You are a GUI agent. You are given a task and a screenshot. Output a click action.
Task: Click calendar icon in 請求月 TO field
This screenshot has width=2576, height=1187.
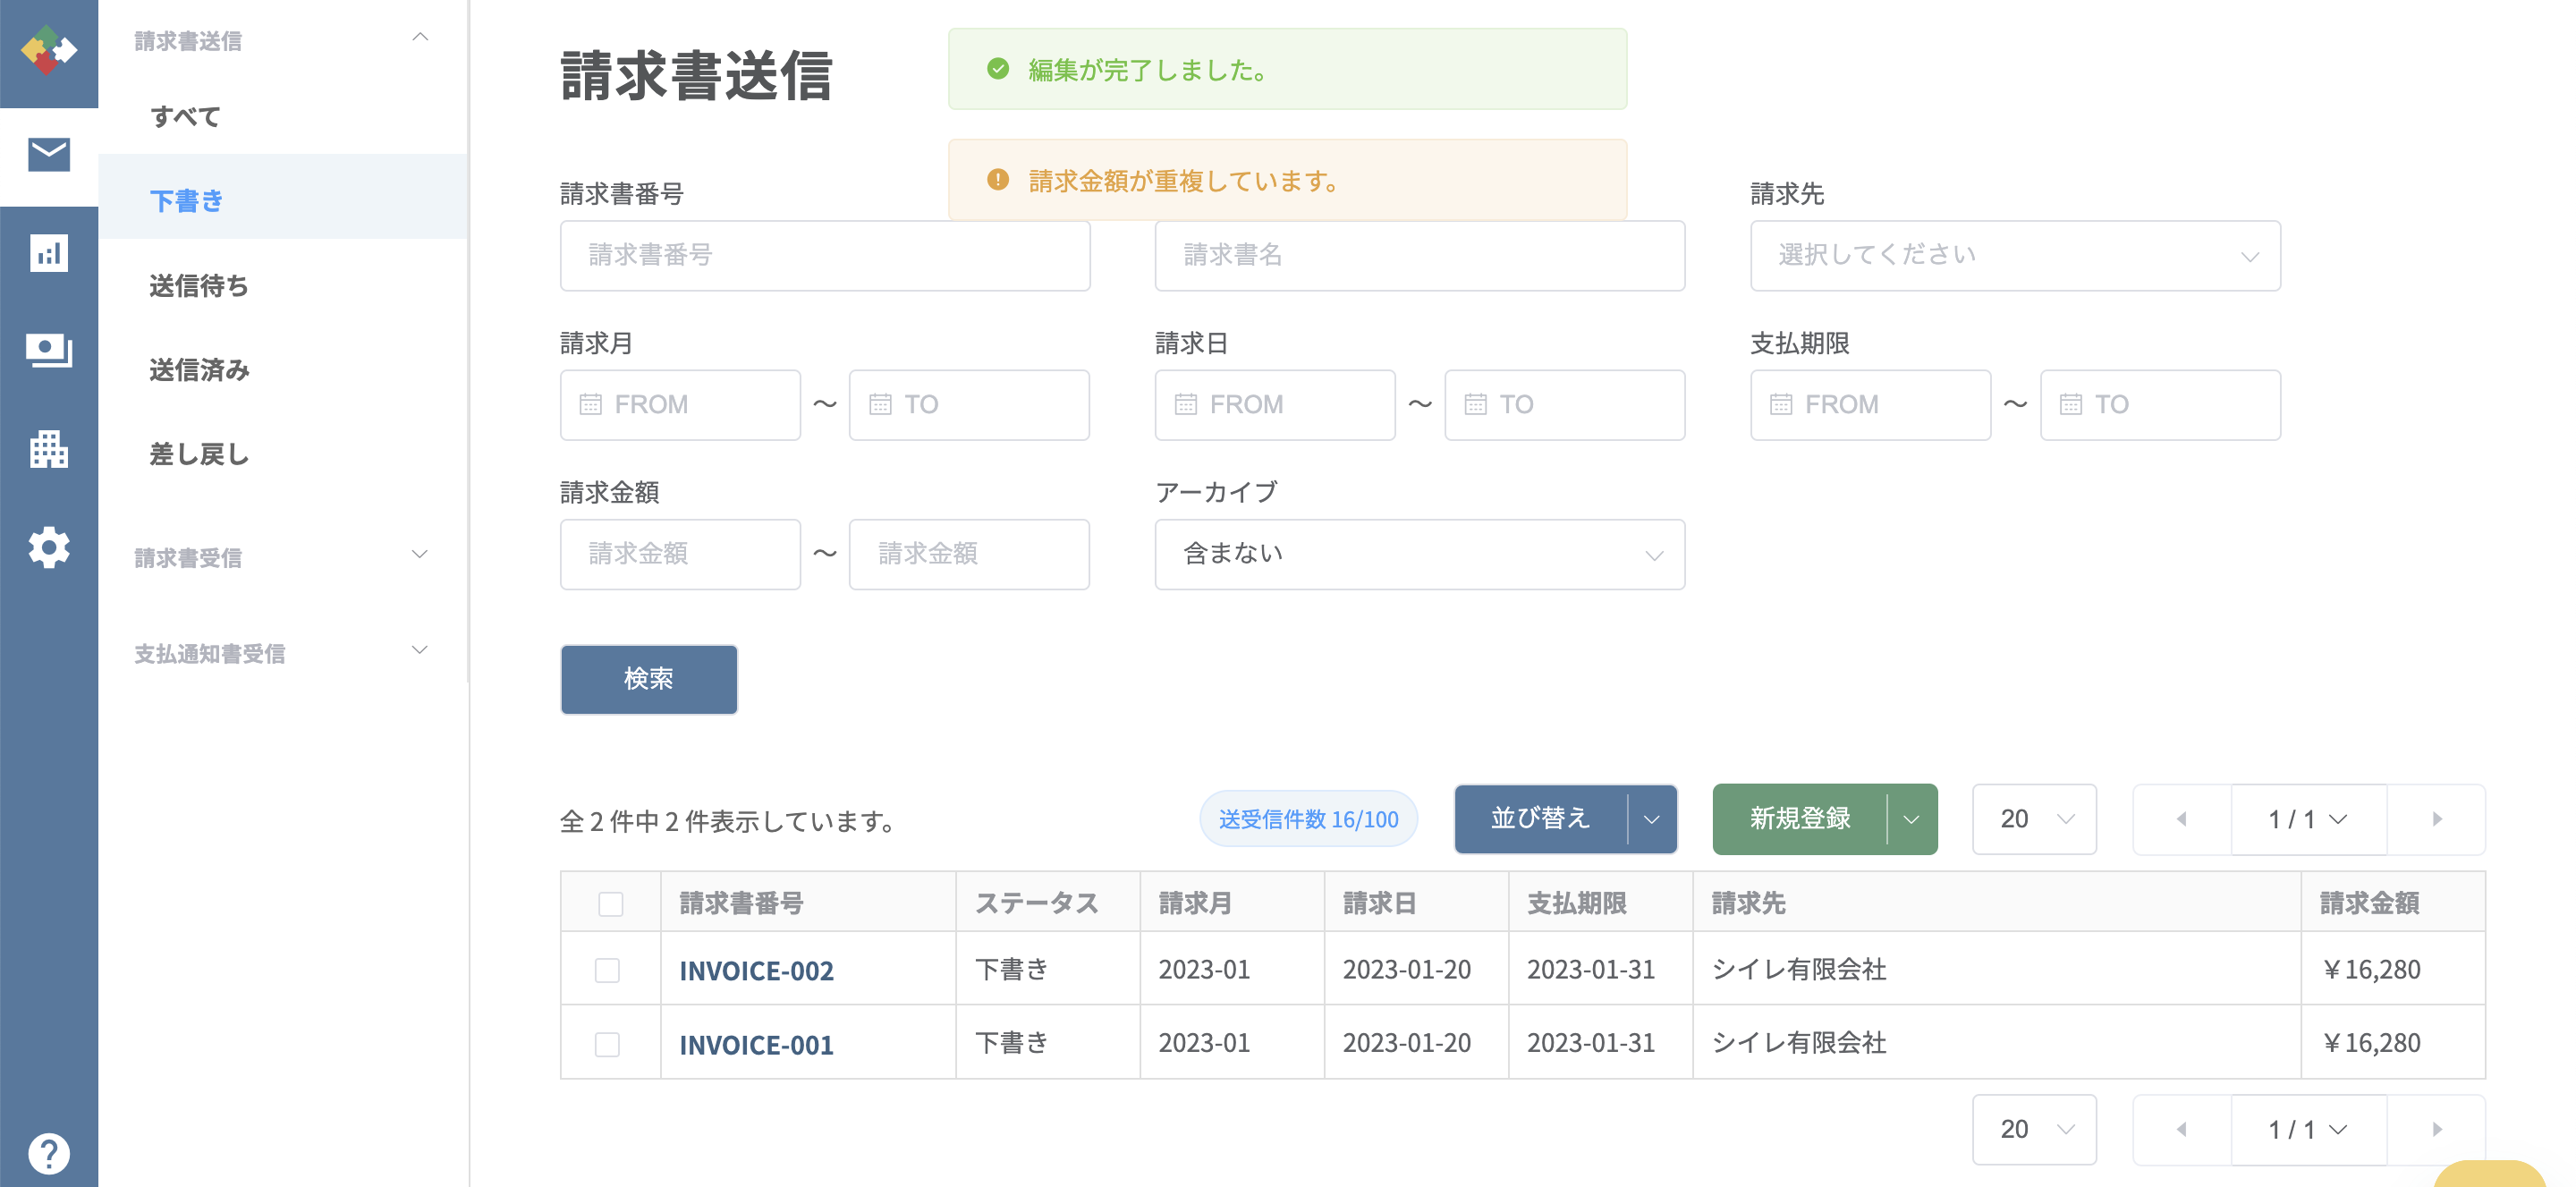(880, 404)
